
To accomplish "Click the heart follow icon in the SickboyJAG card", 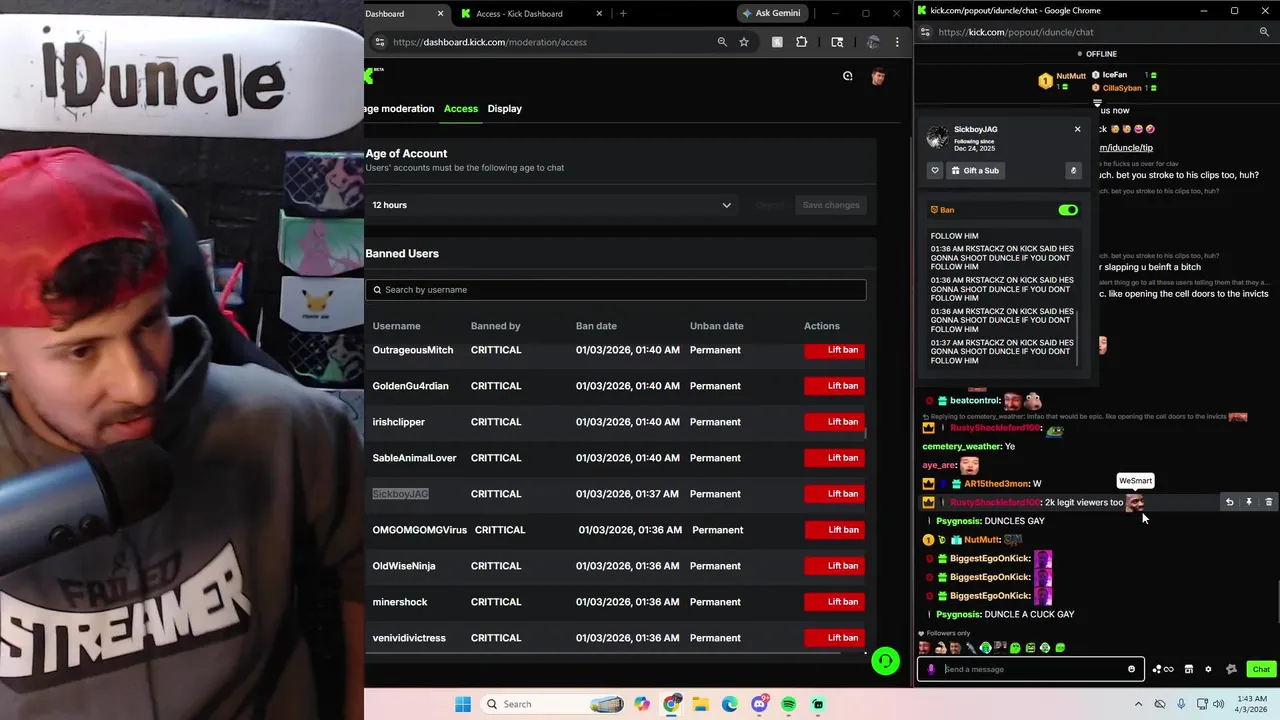I will [x=935, y=170].
